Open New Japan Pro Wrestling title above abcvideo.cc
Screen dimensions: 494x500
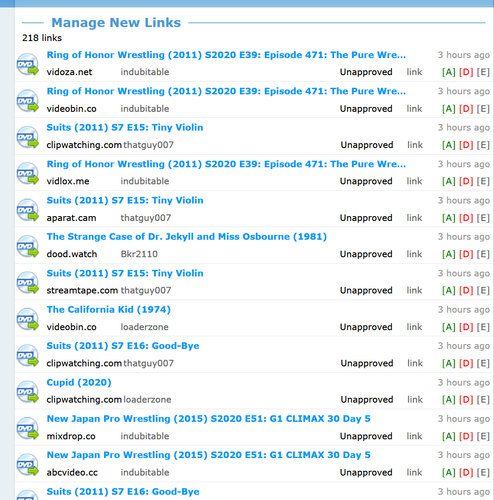(x=209, y=455)
